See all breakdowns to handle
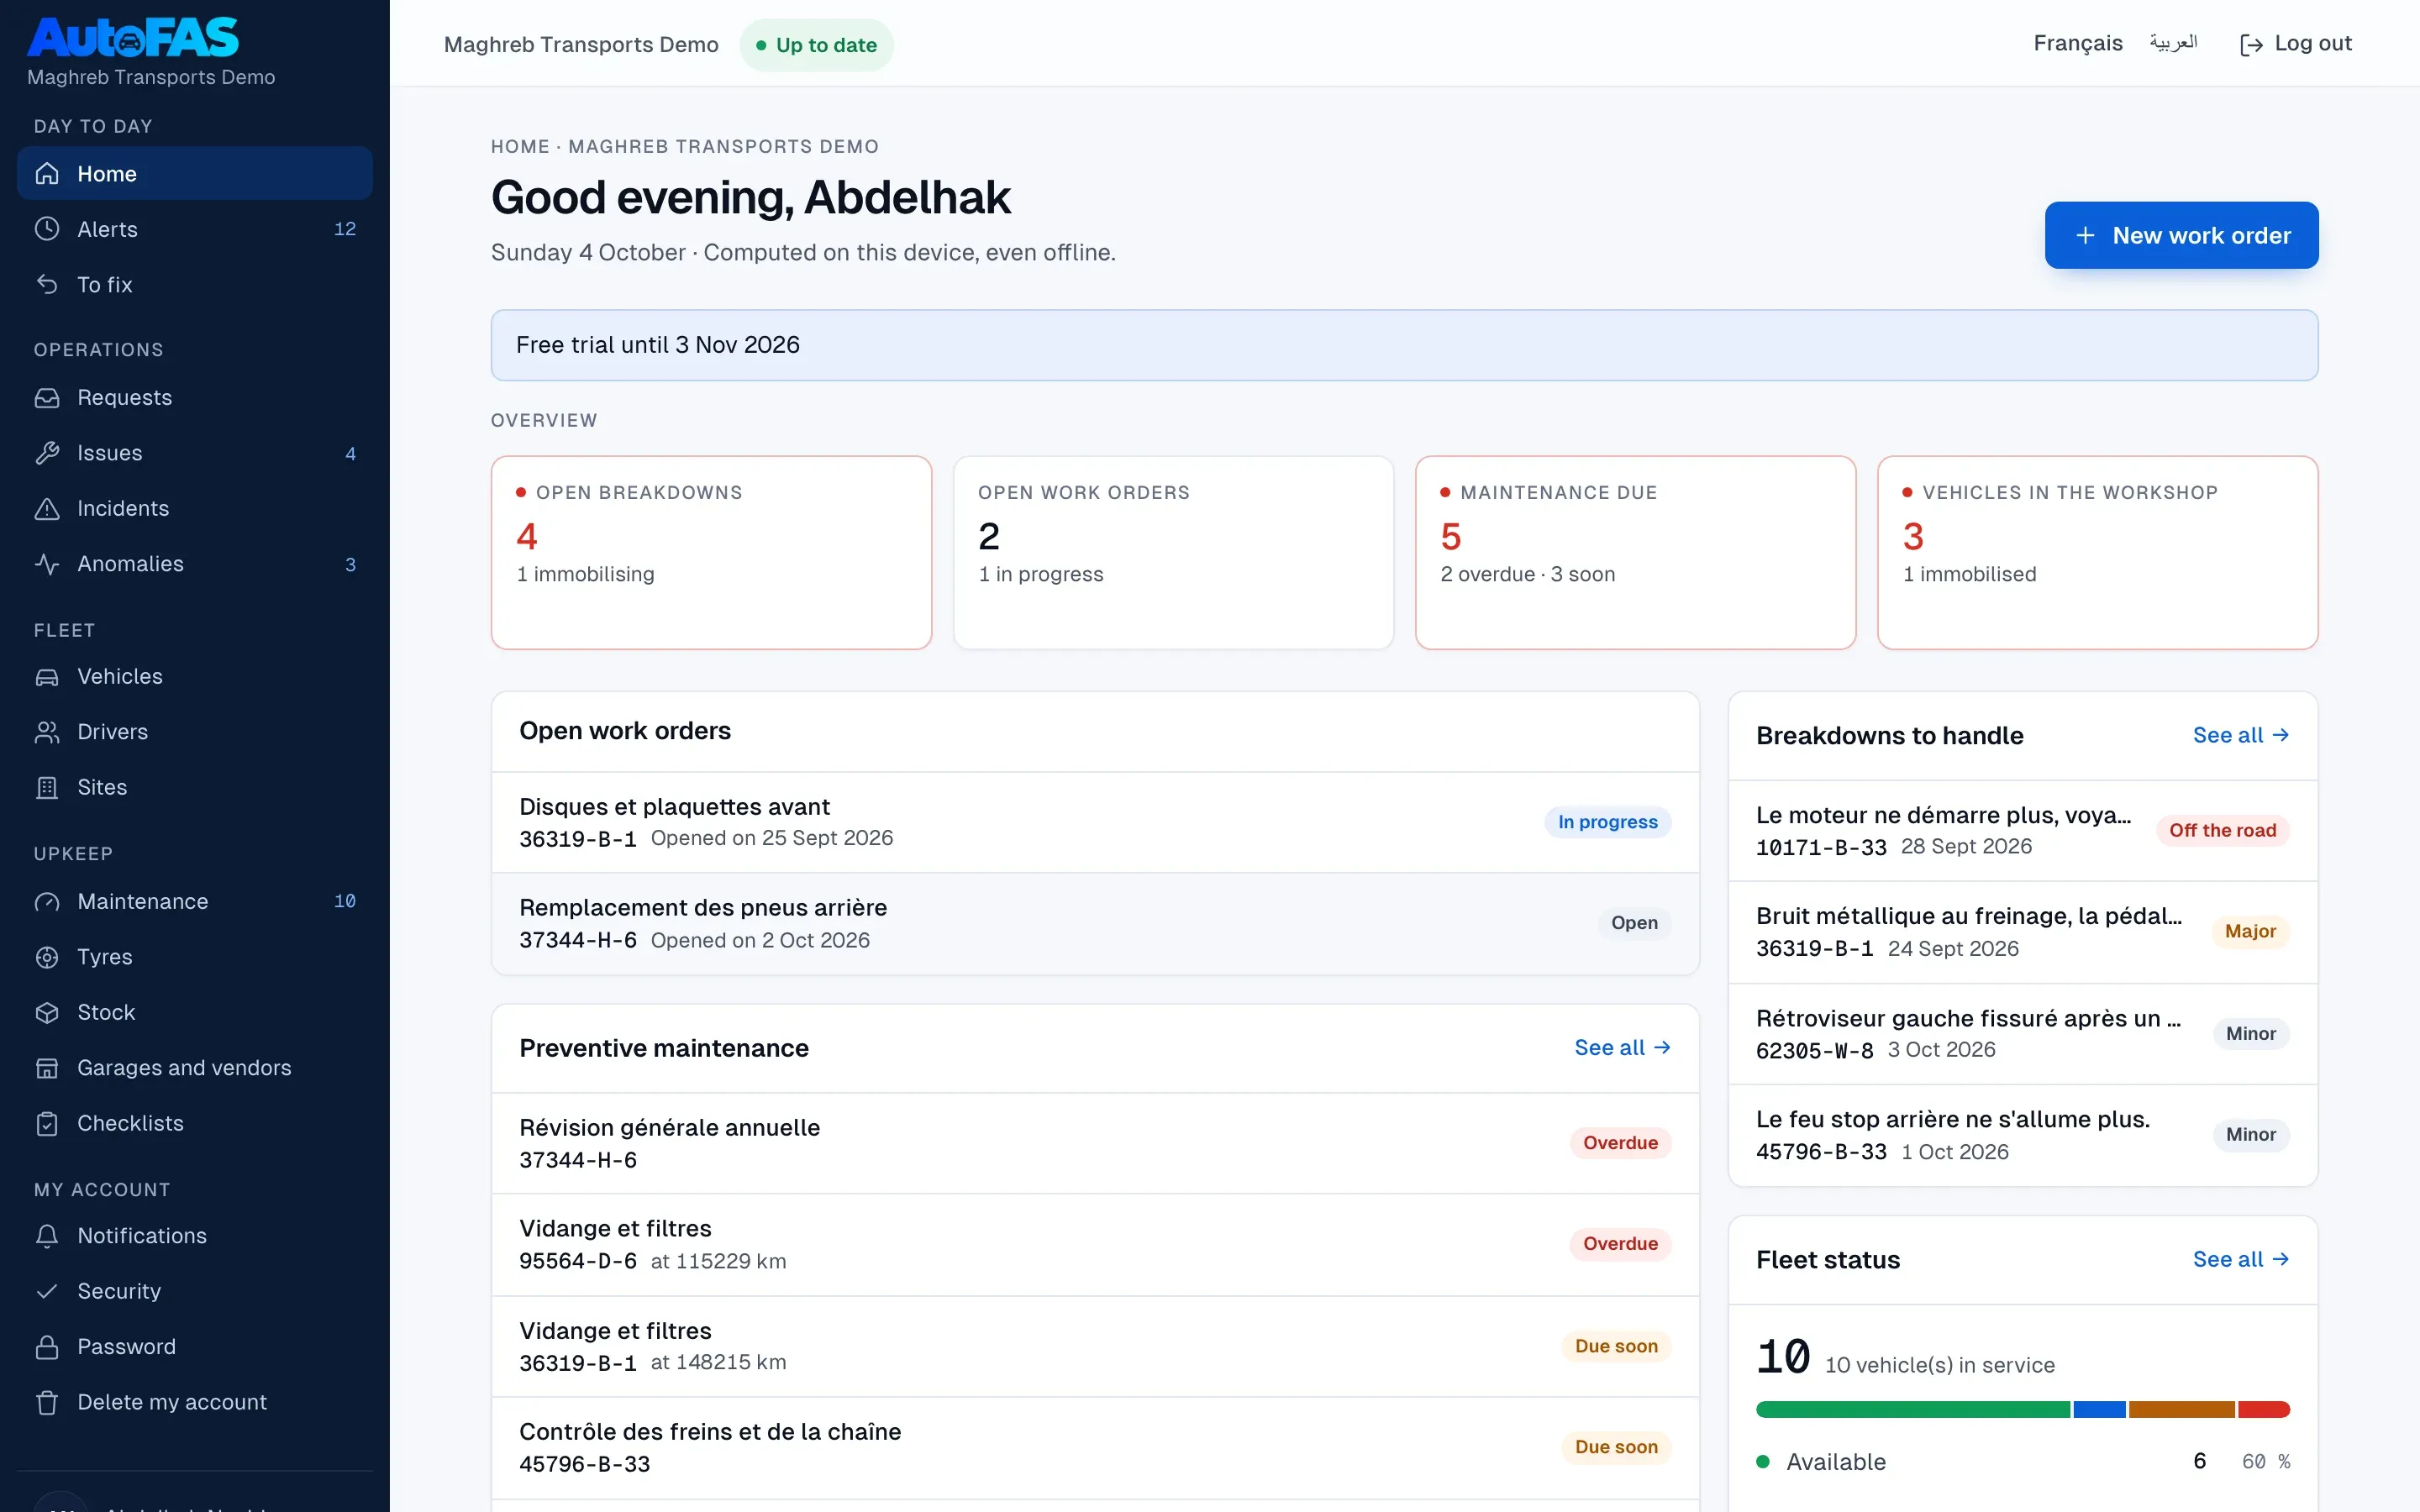This screenshot has width=2420, height=1512. click(x=2240, y=735)
